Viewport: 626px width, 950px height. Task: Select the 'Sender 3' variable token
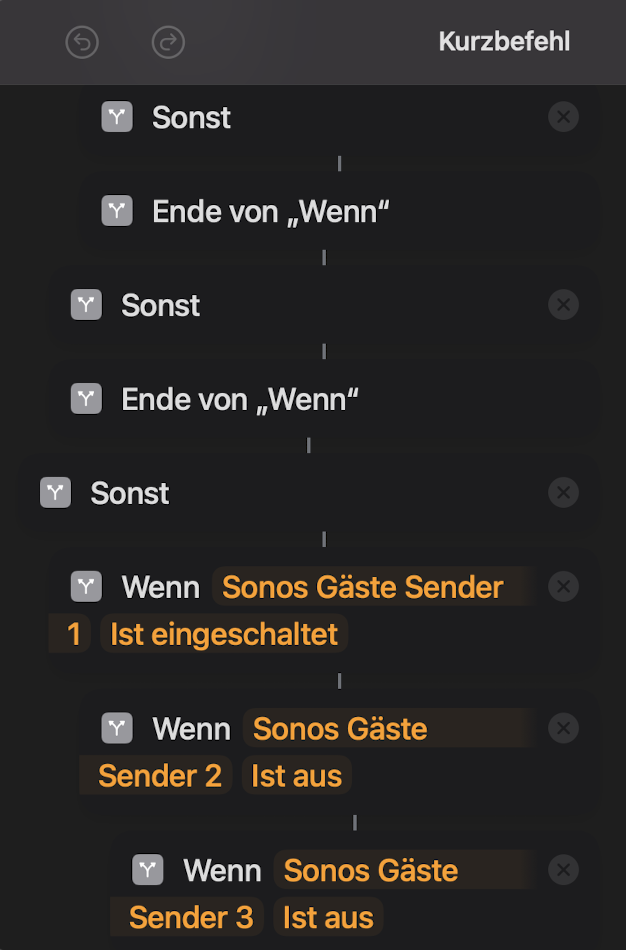191,918
